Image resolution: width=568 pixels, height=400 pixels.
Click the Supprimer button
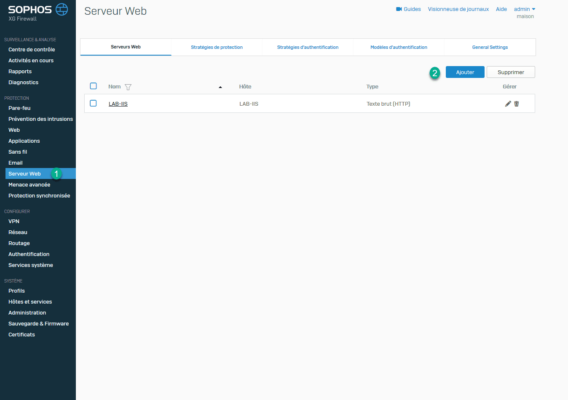click(x=511, y=72)
